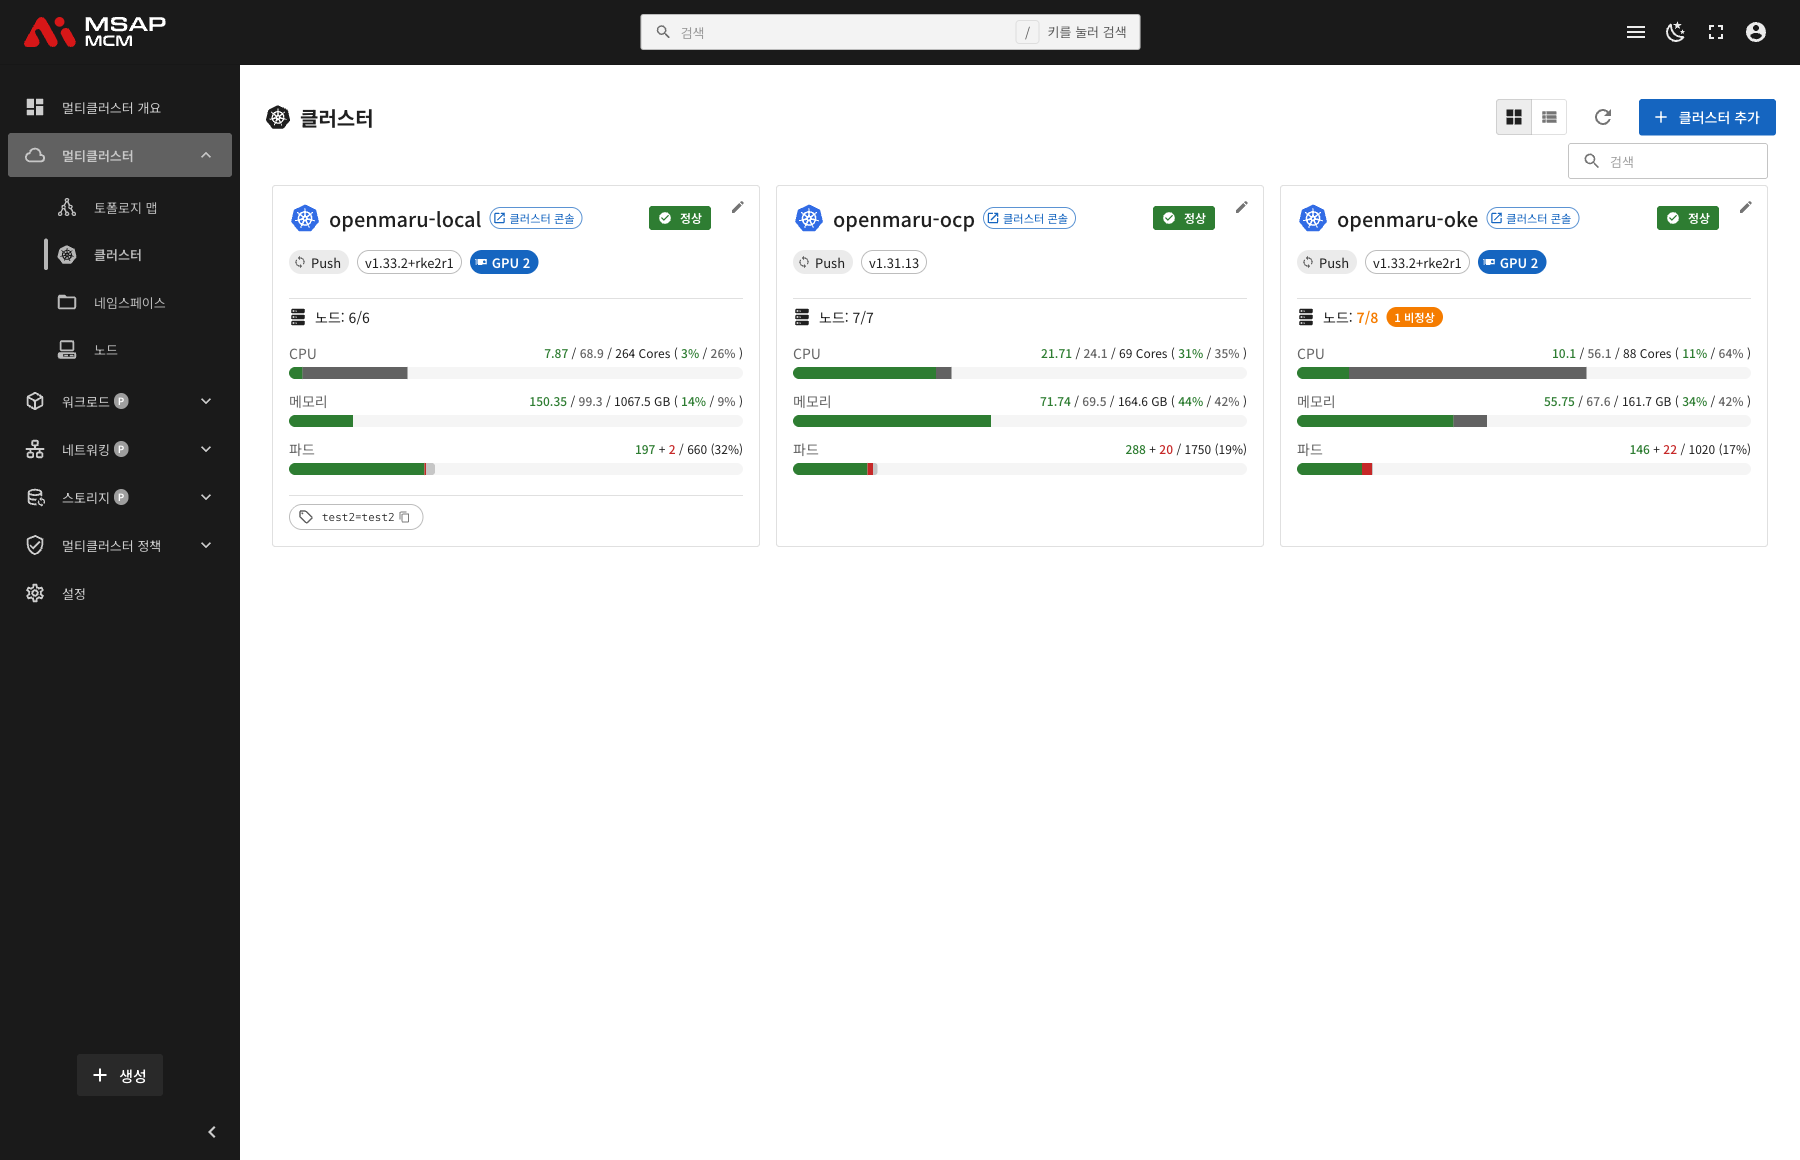The height and width of the screenshot is (1160, 1800).
Task: Click openmaru-local CPU usage bar
Action: click(x=516, y=373)
